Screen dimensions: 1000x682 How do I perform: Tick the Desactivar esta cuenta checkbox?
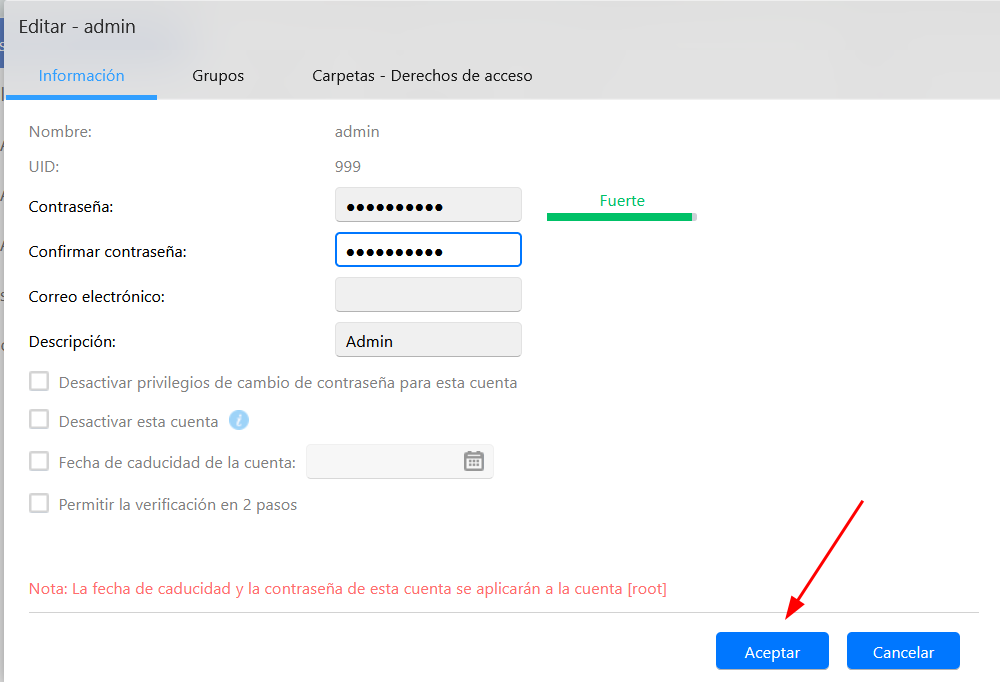click(x=39, y=421)
